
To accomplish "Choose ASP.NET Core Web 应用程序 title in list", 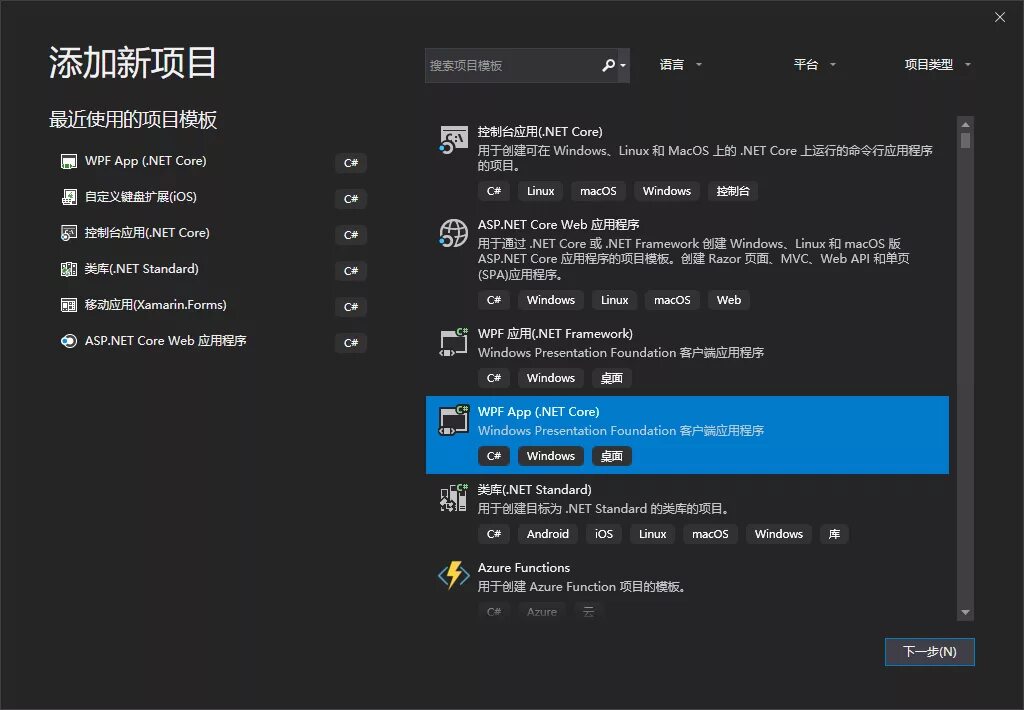I will pyautogui.click(x=558, y=225).
